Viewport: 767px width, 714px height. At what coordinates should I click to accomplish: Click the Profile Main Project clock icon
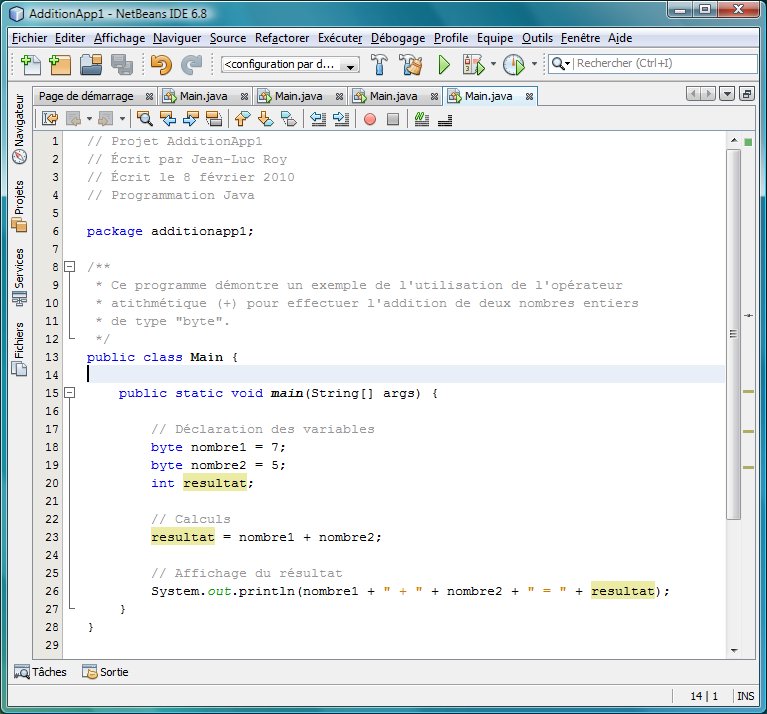[514, 65]
